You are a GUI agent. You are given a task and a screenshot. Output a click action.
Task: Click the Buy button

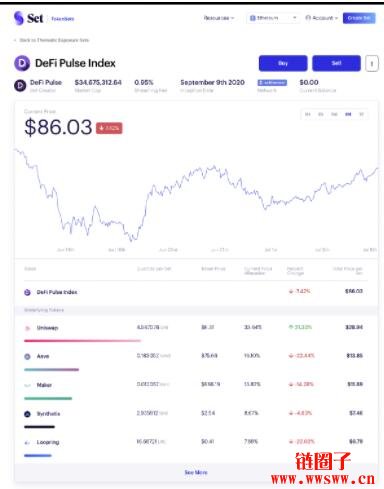click(x=283, y=63)
